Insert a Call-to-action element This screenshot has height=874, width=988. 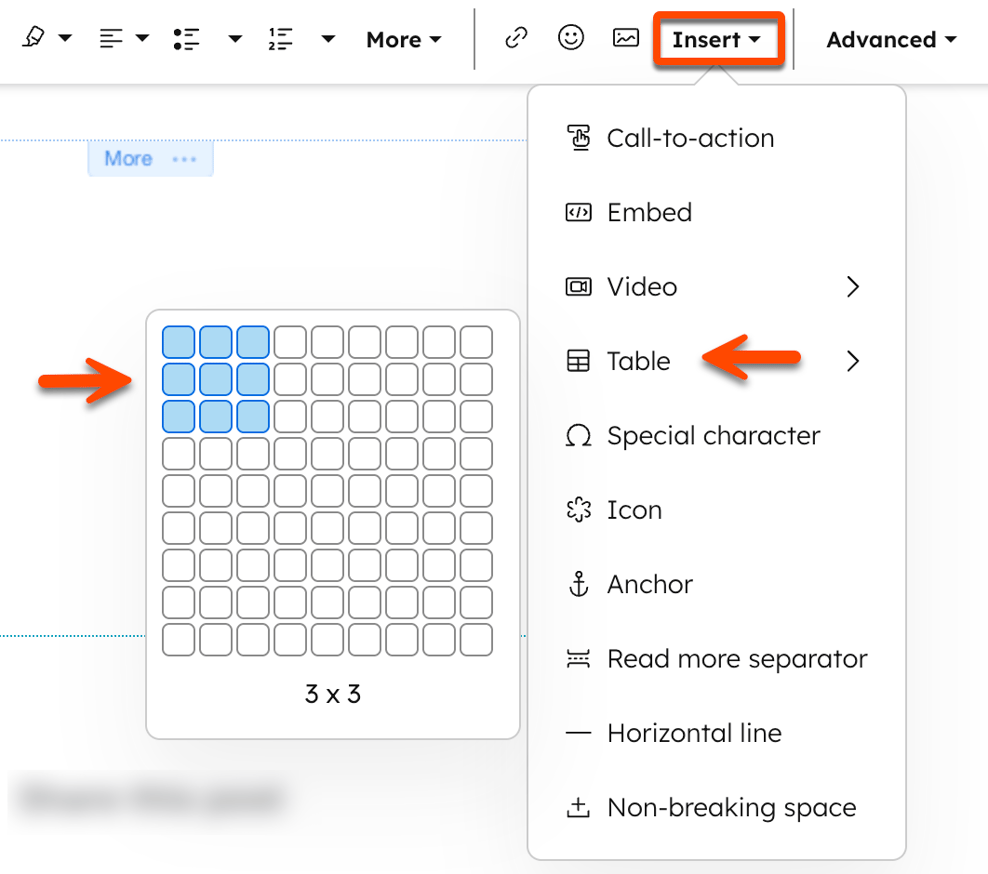tap(690, 138)
